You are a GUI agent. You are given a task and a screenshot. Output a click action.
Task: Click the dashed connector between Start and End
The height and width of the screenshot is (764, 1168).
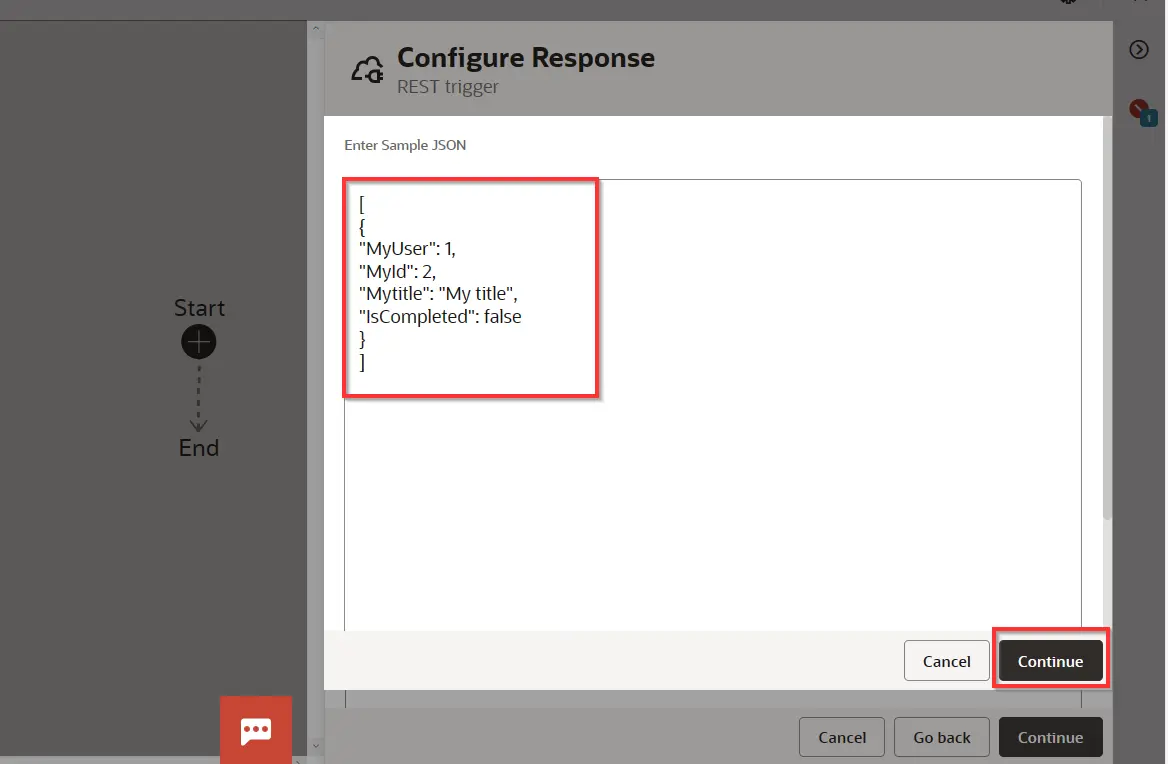pos(199,395)
